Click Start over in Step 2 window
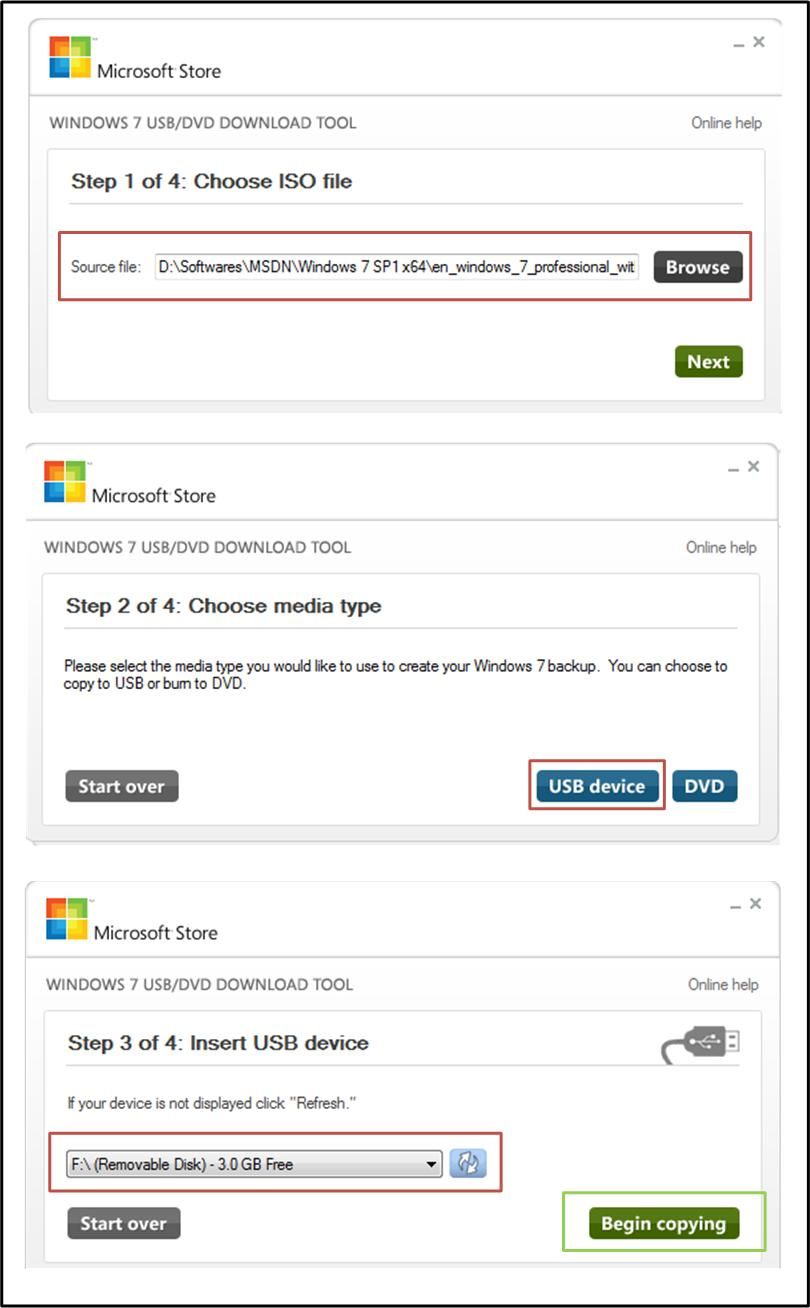Image resolution: width=810 pixels, height=1308 pixels. [x=121, y=786]
